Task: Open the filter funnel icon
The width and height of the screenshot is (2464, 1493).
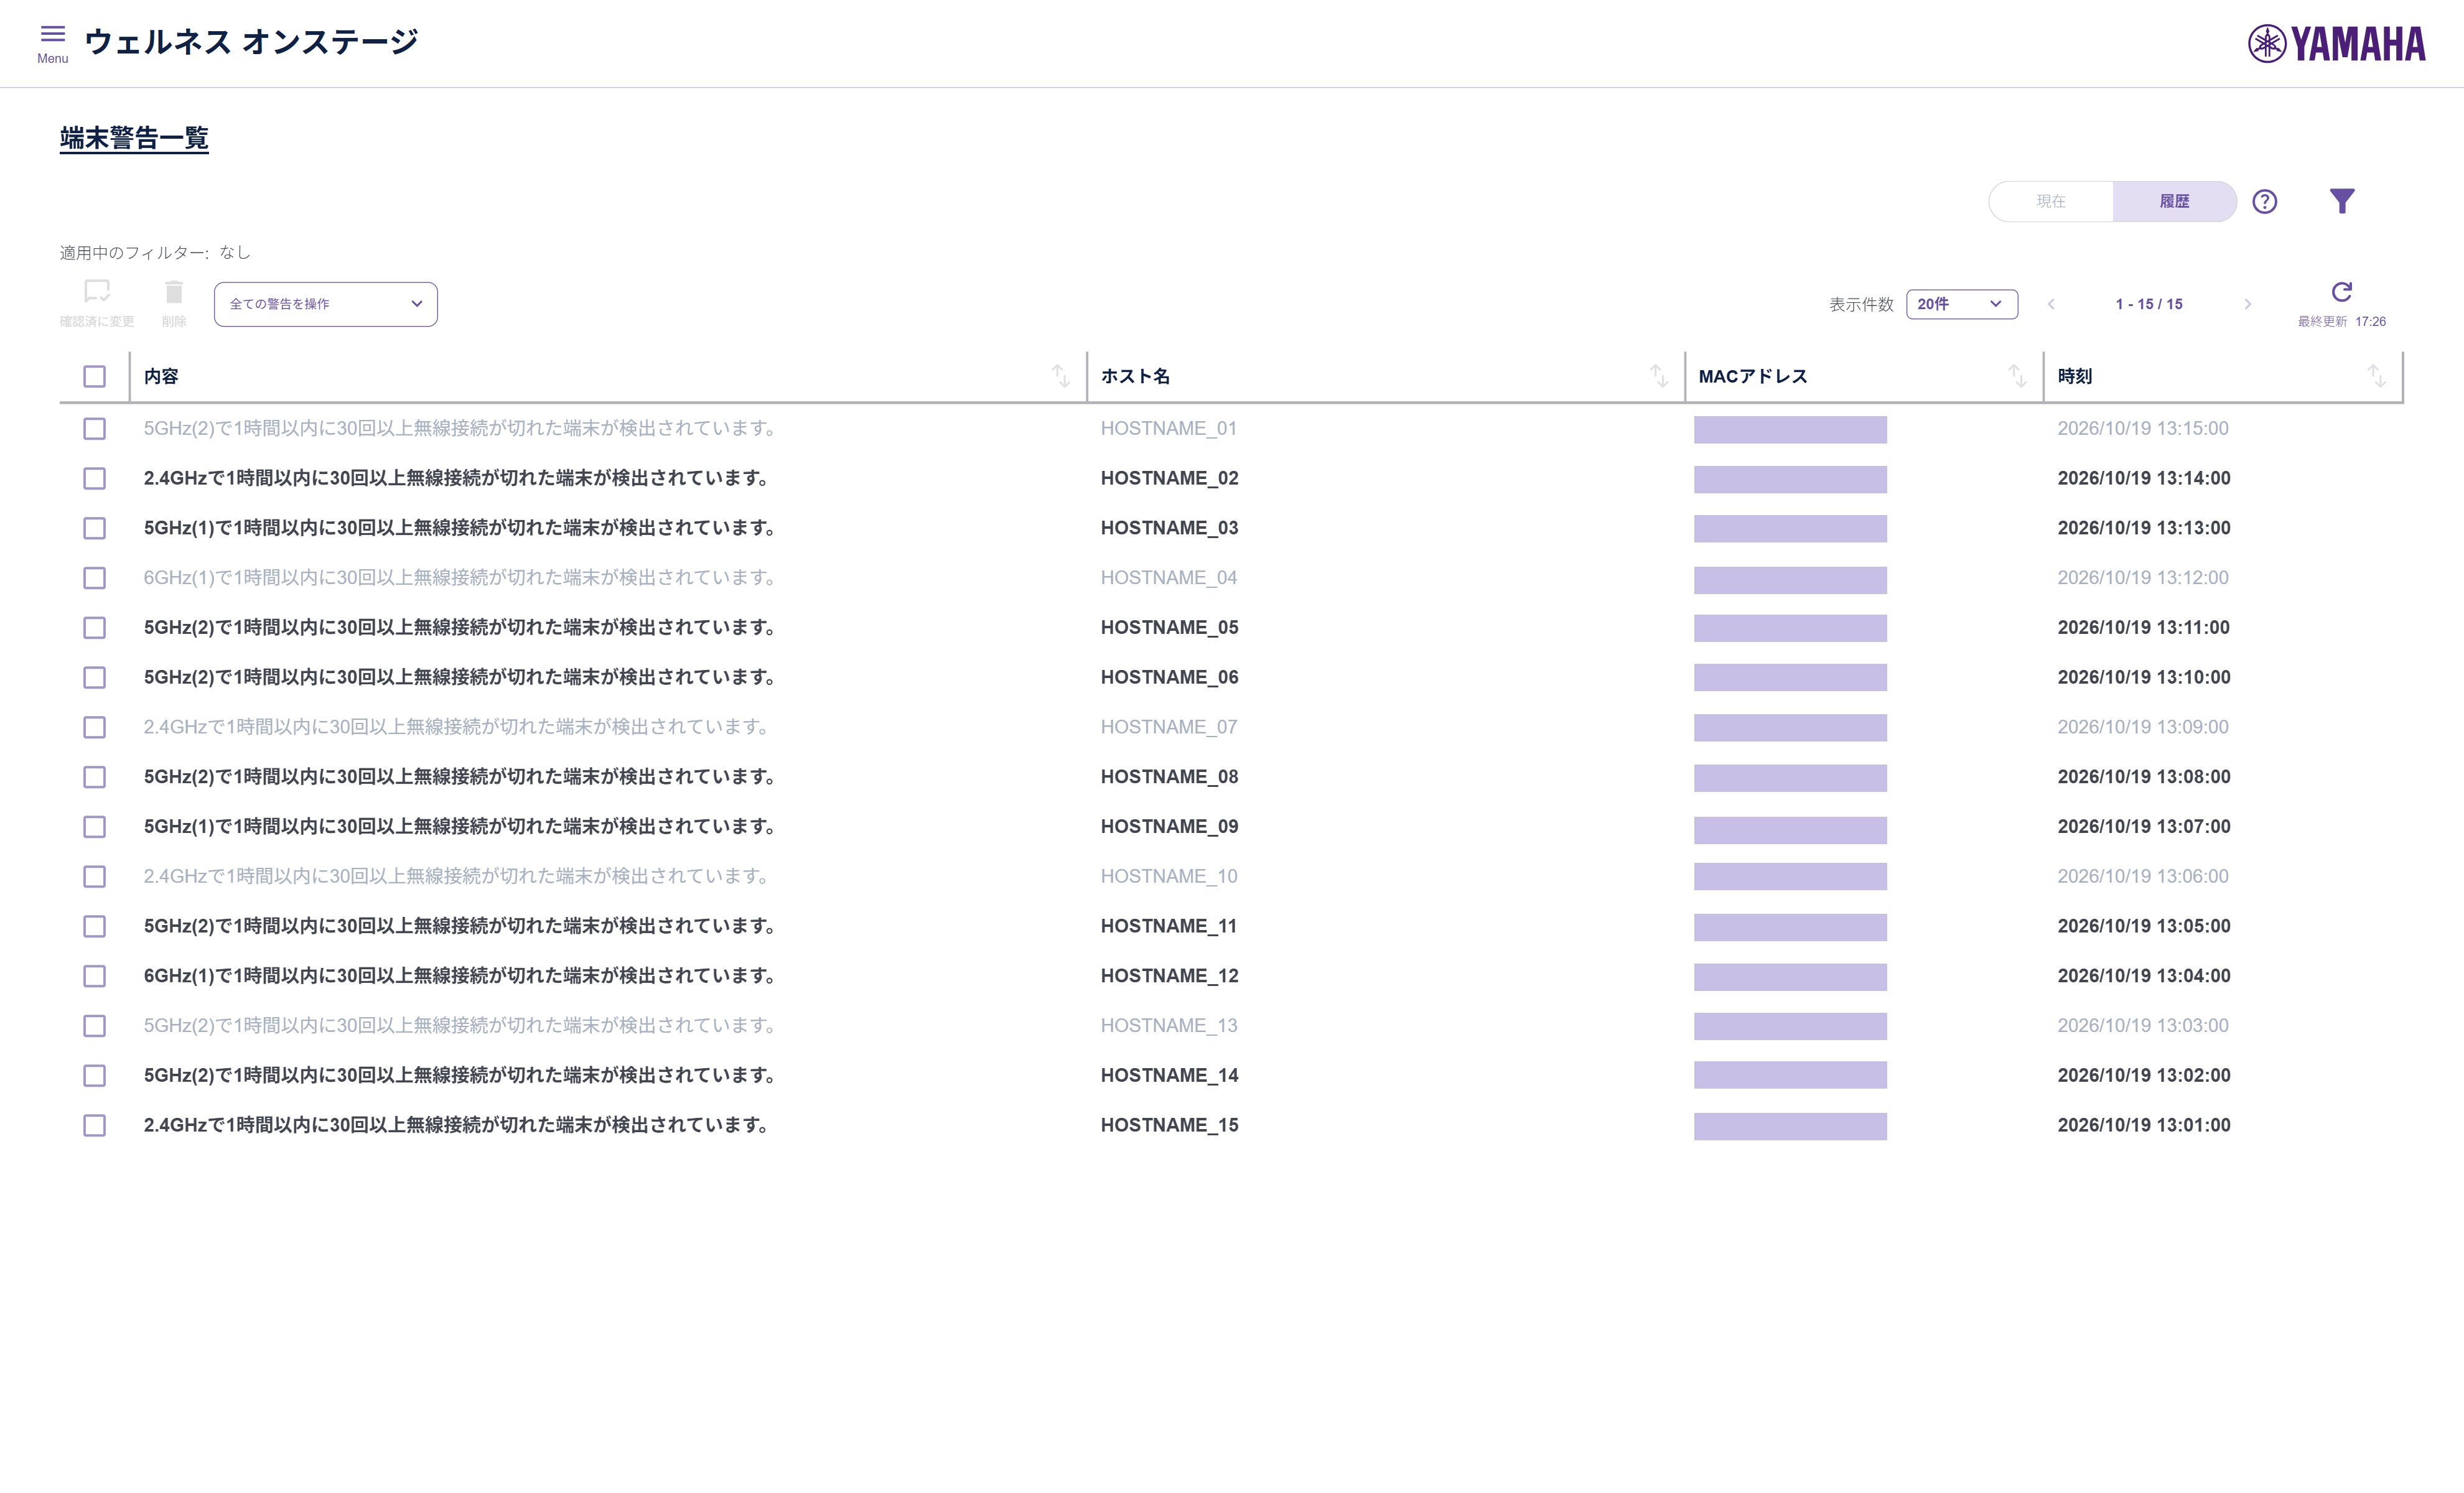Action: (2342, 202)
